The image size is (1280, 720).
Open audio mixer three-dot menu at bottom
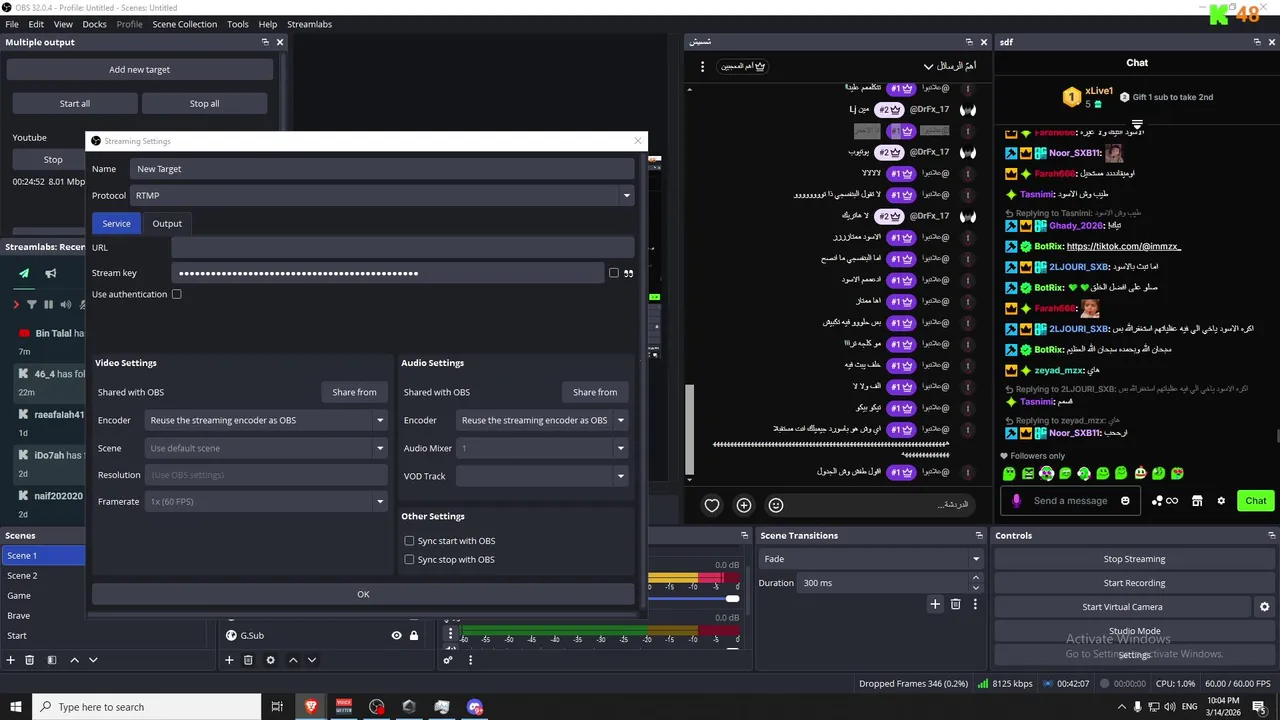pyautogui.click(x=470, y=660)
